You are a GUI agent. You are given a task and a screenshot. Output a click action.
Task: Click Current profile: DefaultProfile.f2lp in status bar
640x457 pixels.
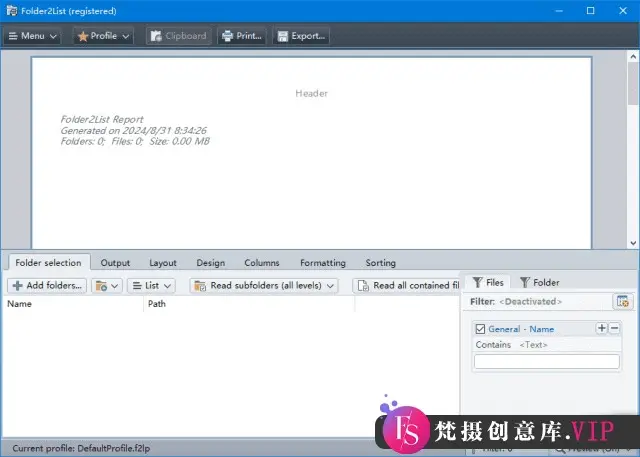pyautogui.click(x=81, y=448)
